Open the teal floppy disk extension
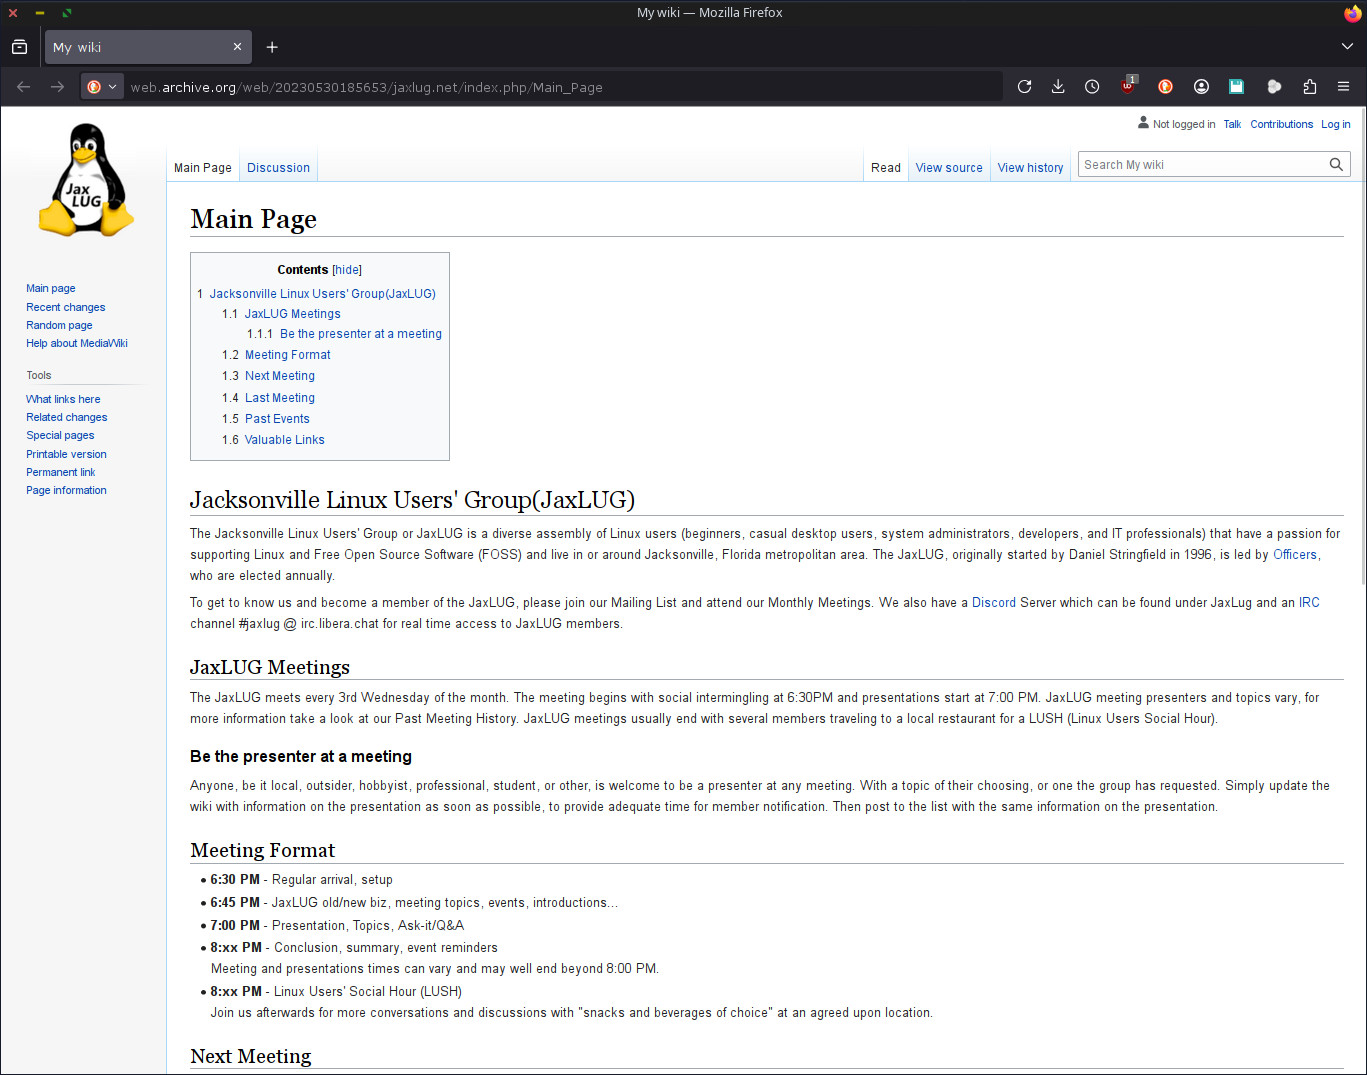1367x1075 pixels. point(1236,87)
